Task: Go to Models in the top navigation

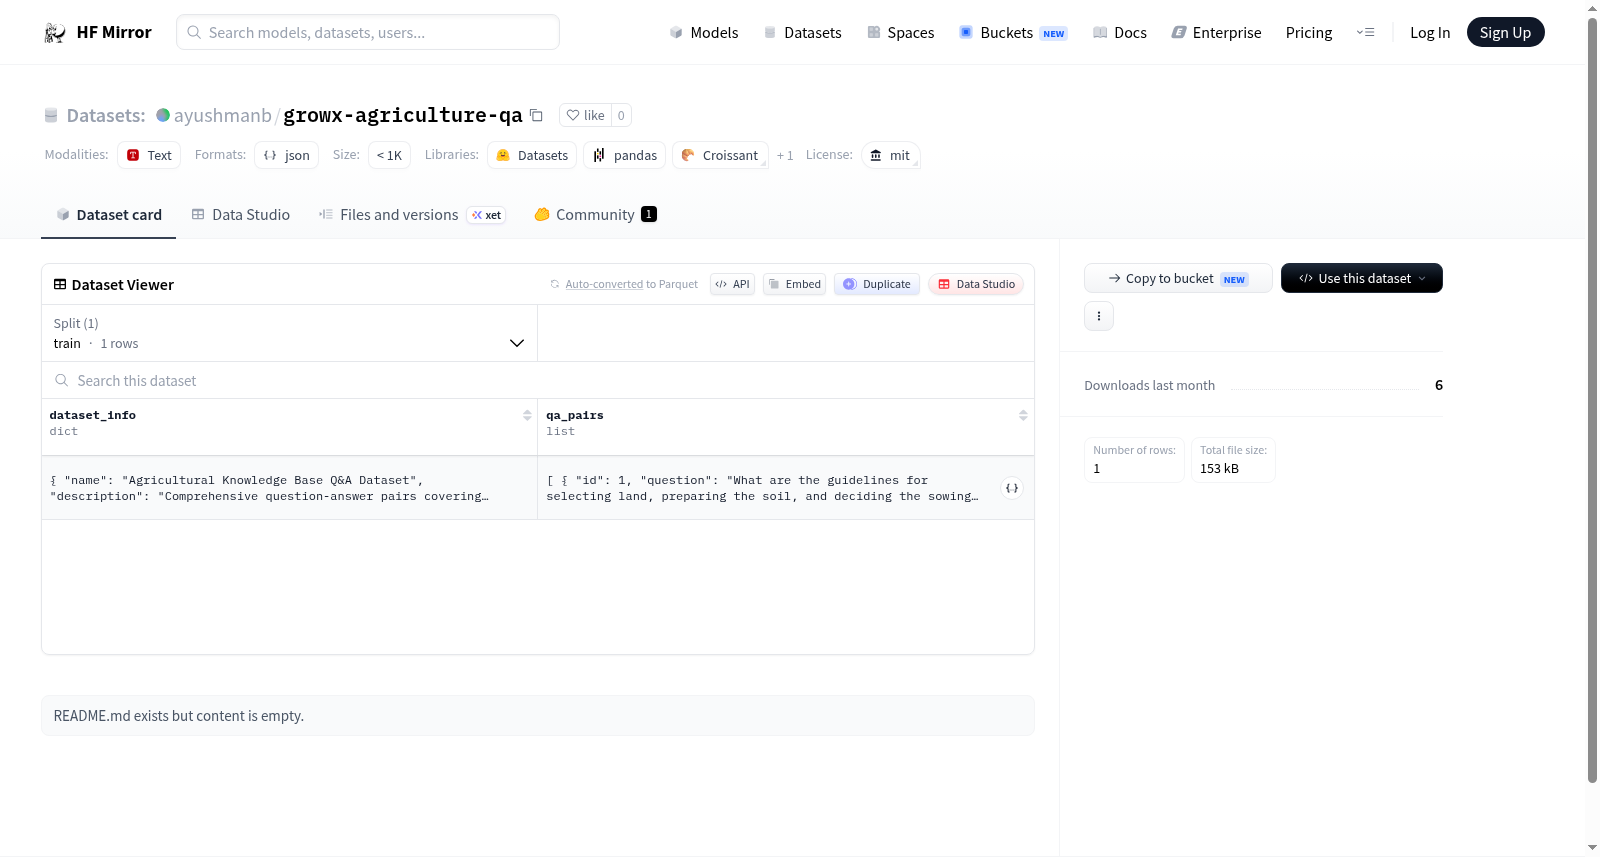Action: pos(704,33)
